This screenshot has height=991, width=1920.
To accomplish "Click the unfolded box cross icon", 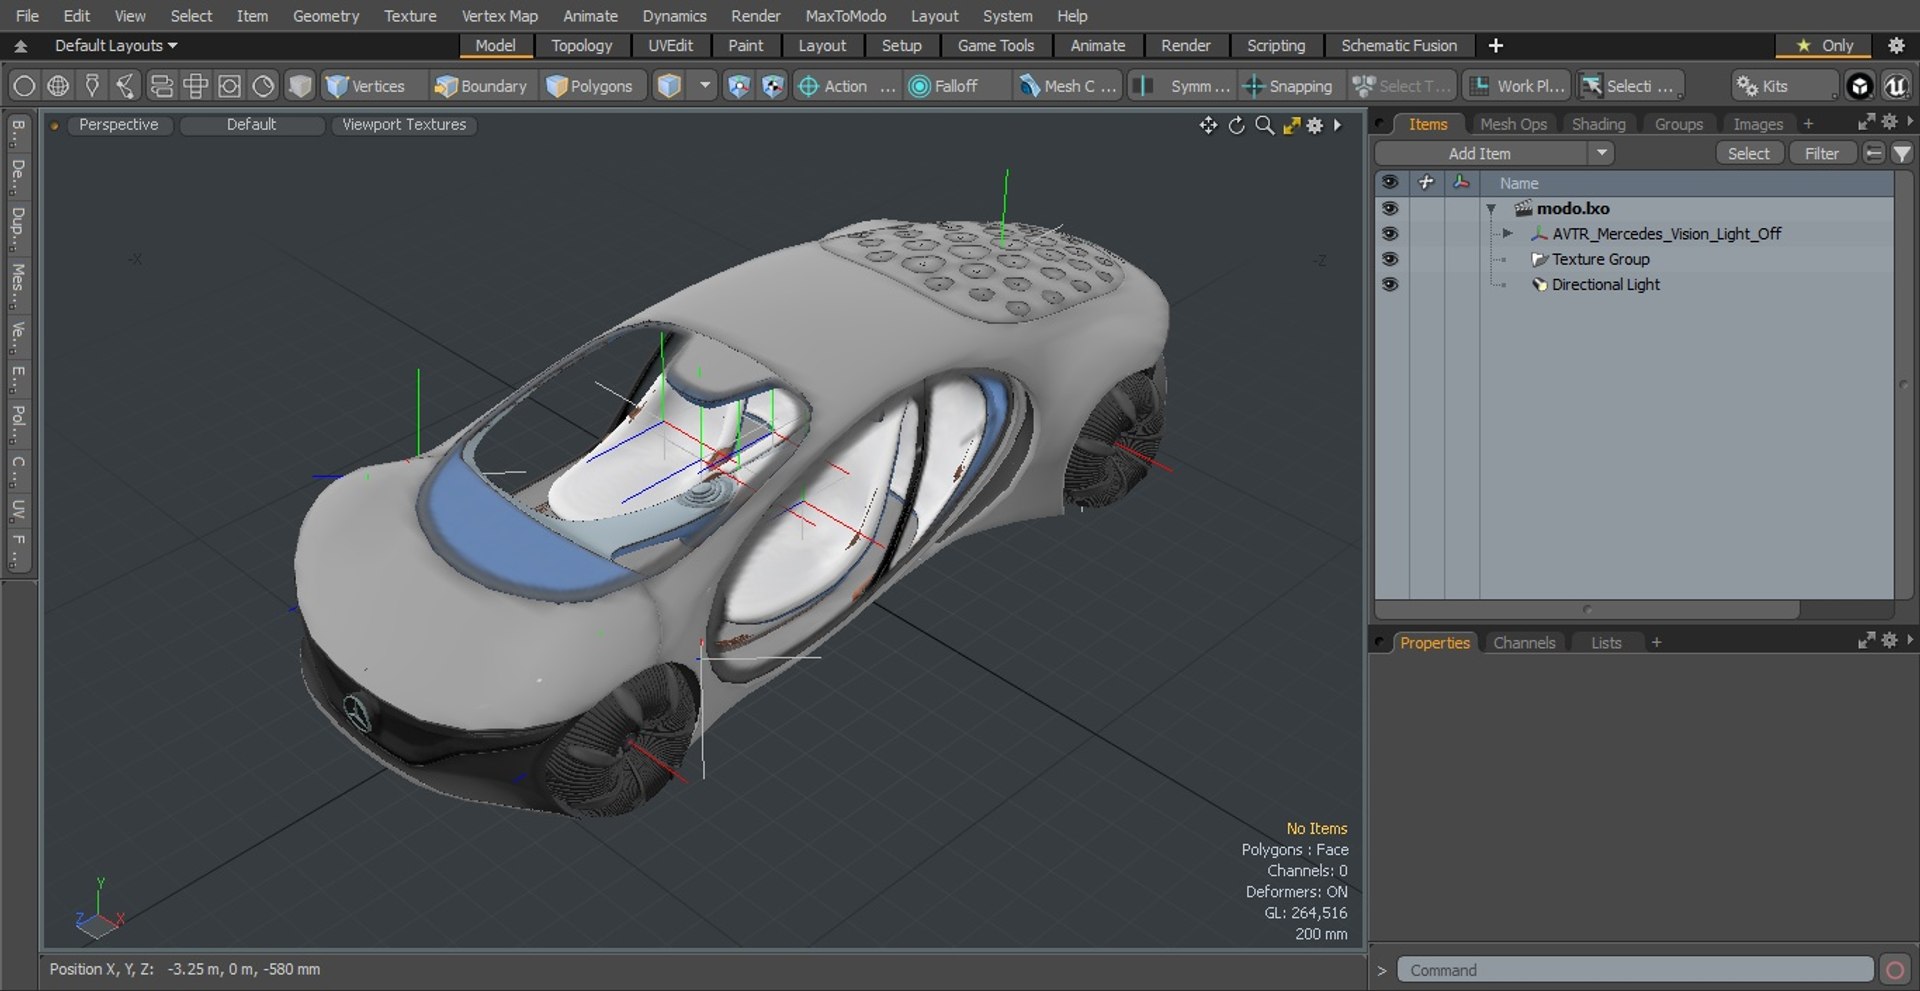I will [x=195, y=86].
